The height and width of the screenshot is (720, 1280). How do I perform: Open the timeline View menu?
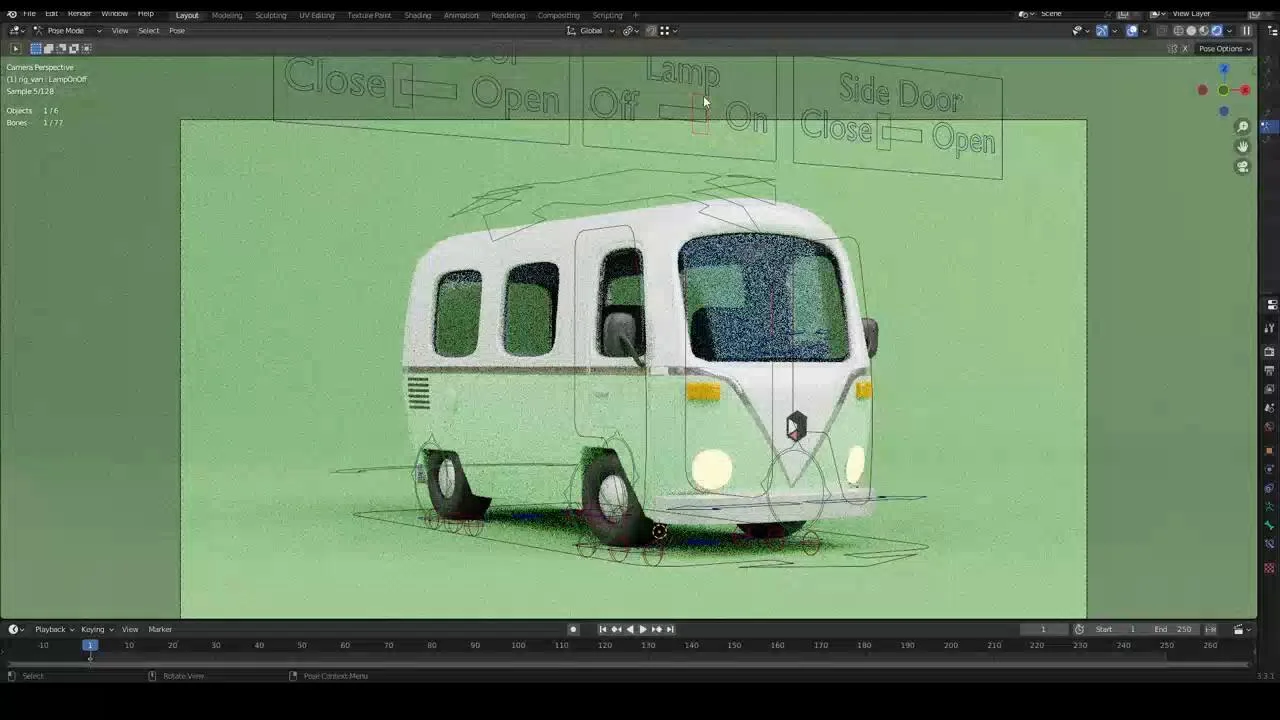tap(130, 629)
